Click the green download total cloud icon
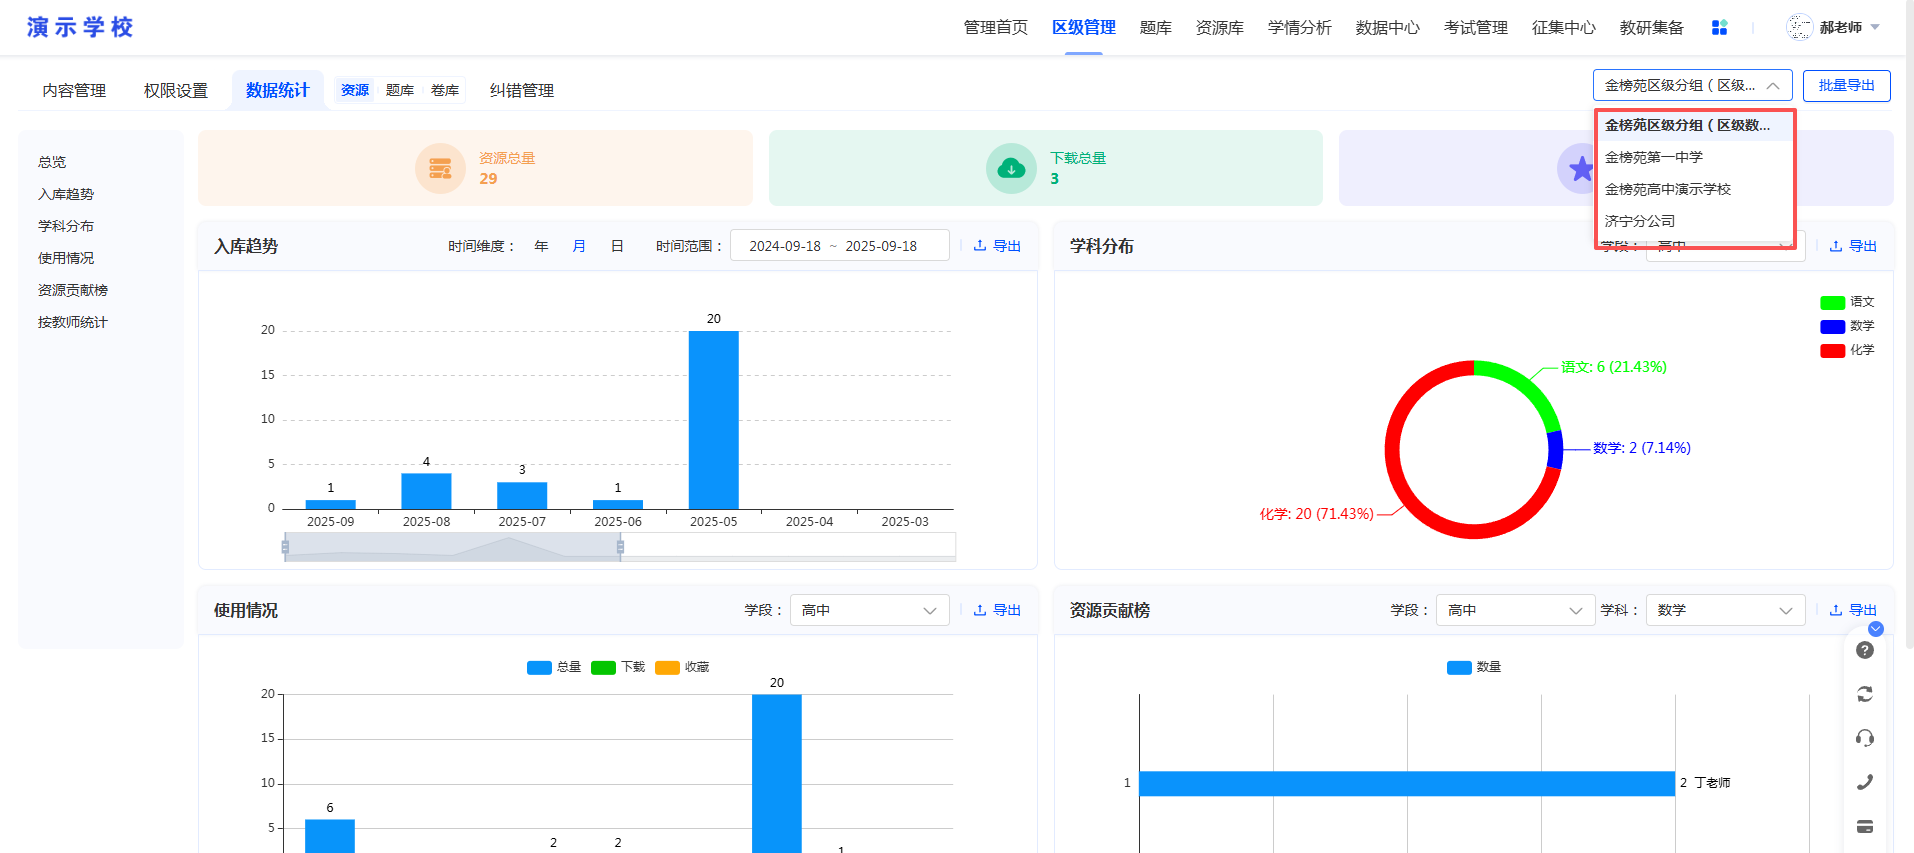 coord(1011,168)
